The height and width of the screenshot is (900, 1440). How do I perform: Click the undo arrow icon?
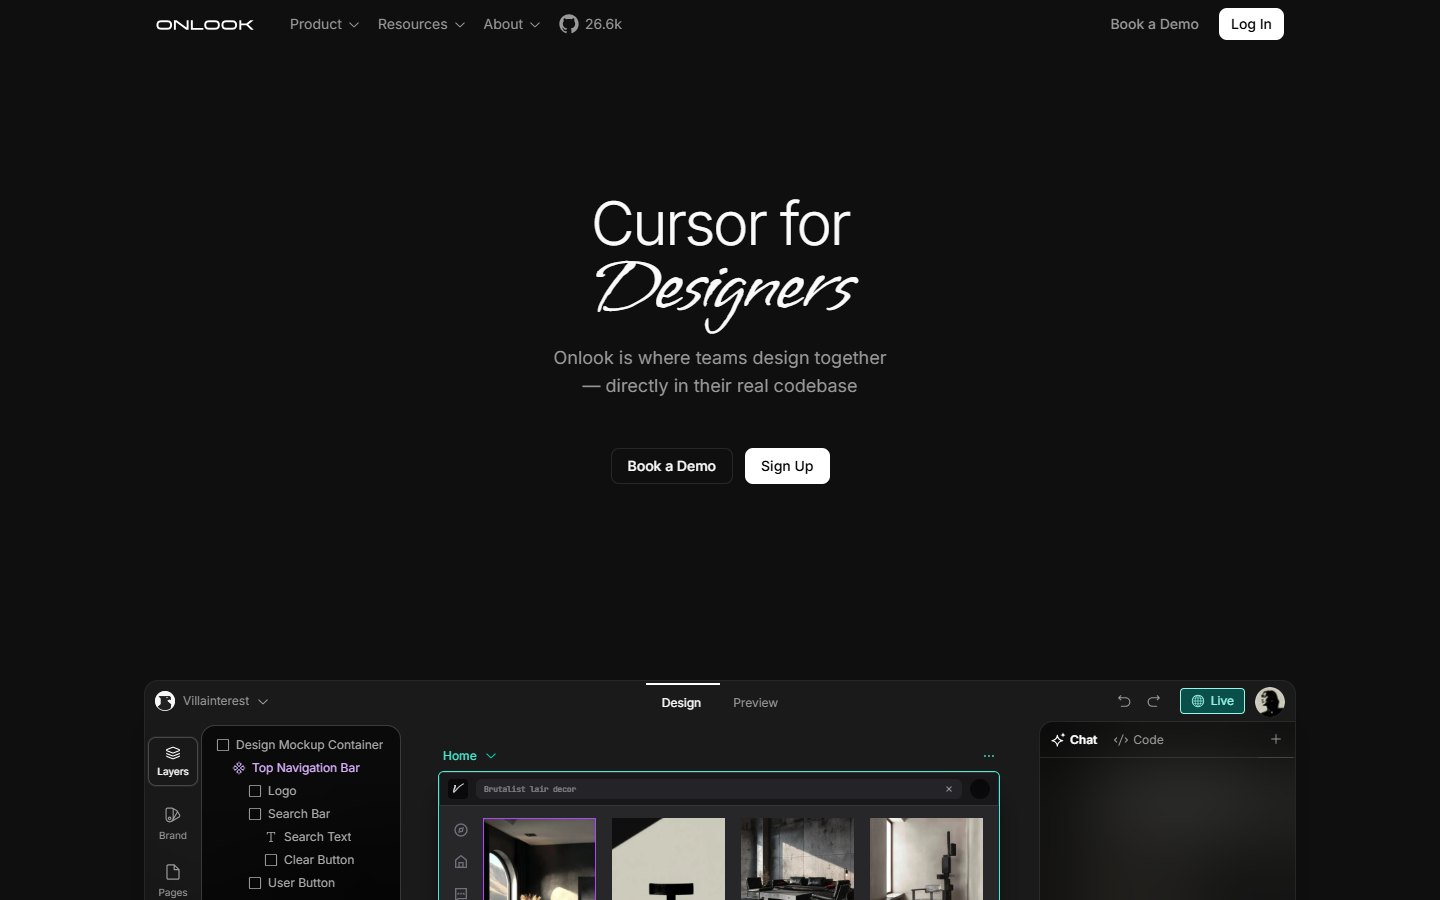[1124, 701]
